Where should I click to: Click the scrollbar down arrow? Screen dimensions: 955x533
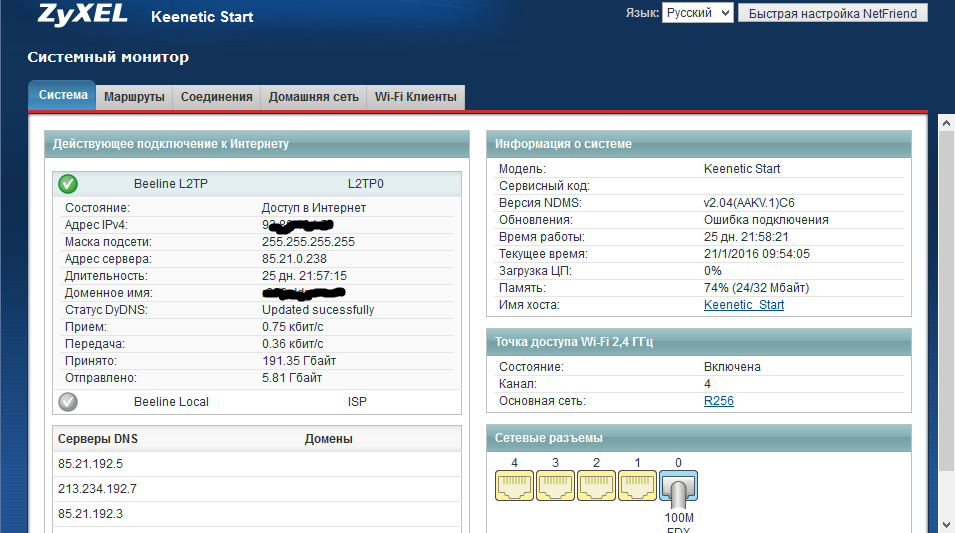tap(946, 524)
